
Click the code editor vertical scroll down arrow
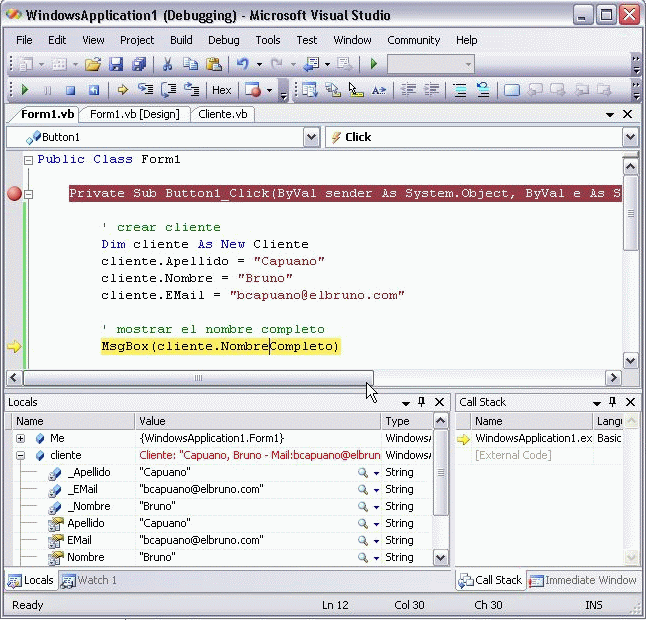coord(630,360)
